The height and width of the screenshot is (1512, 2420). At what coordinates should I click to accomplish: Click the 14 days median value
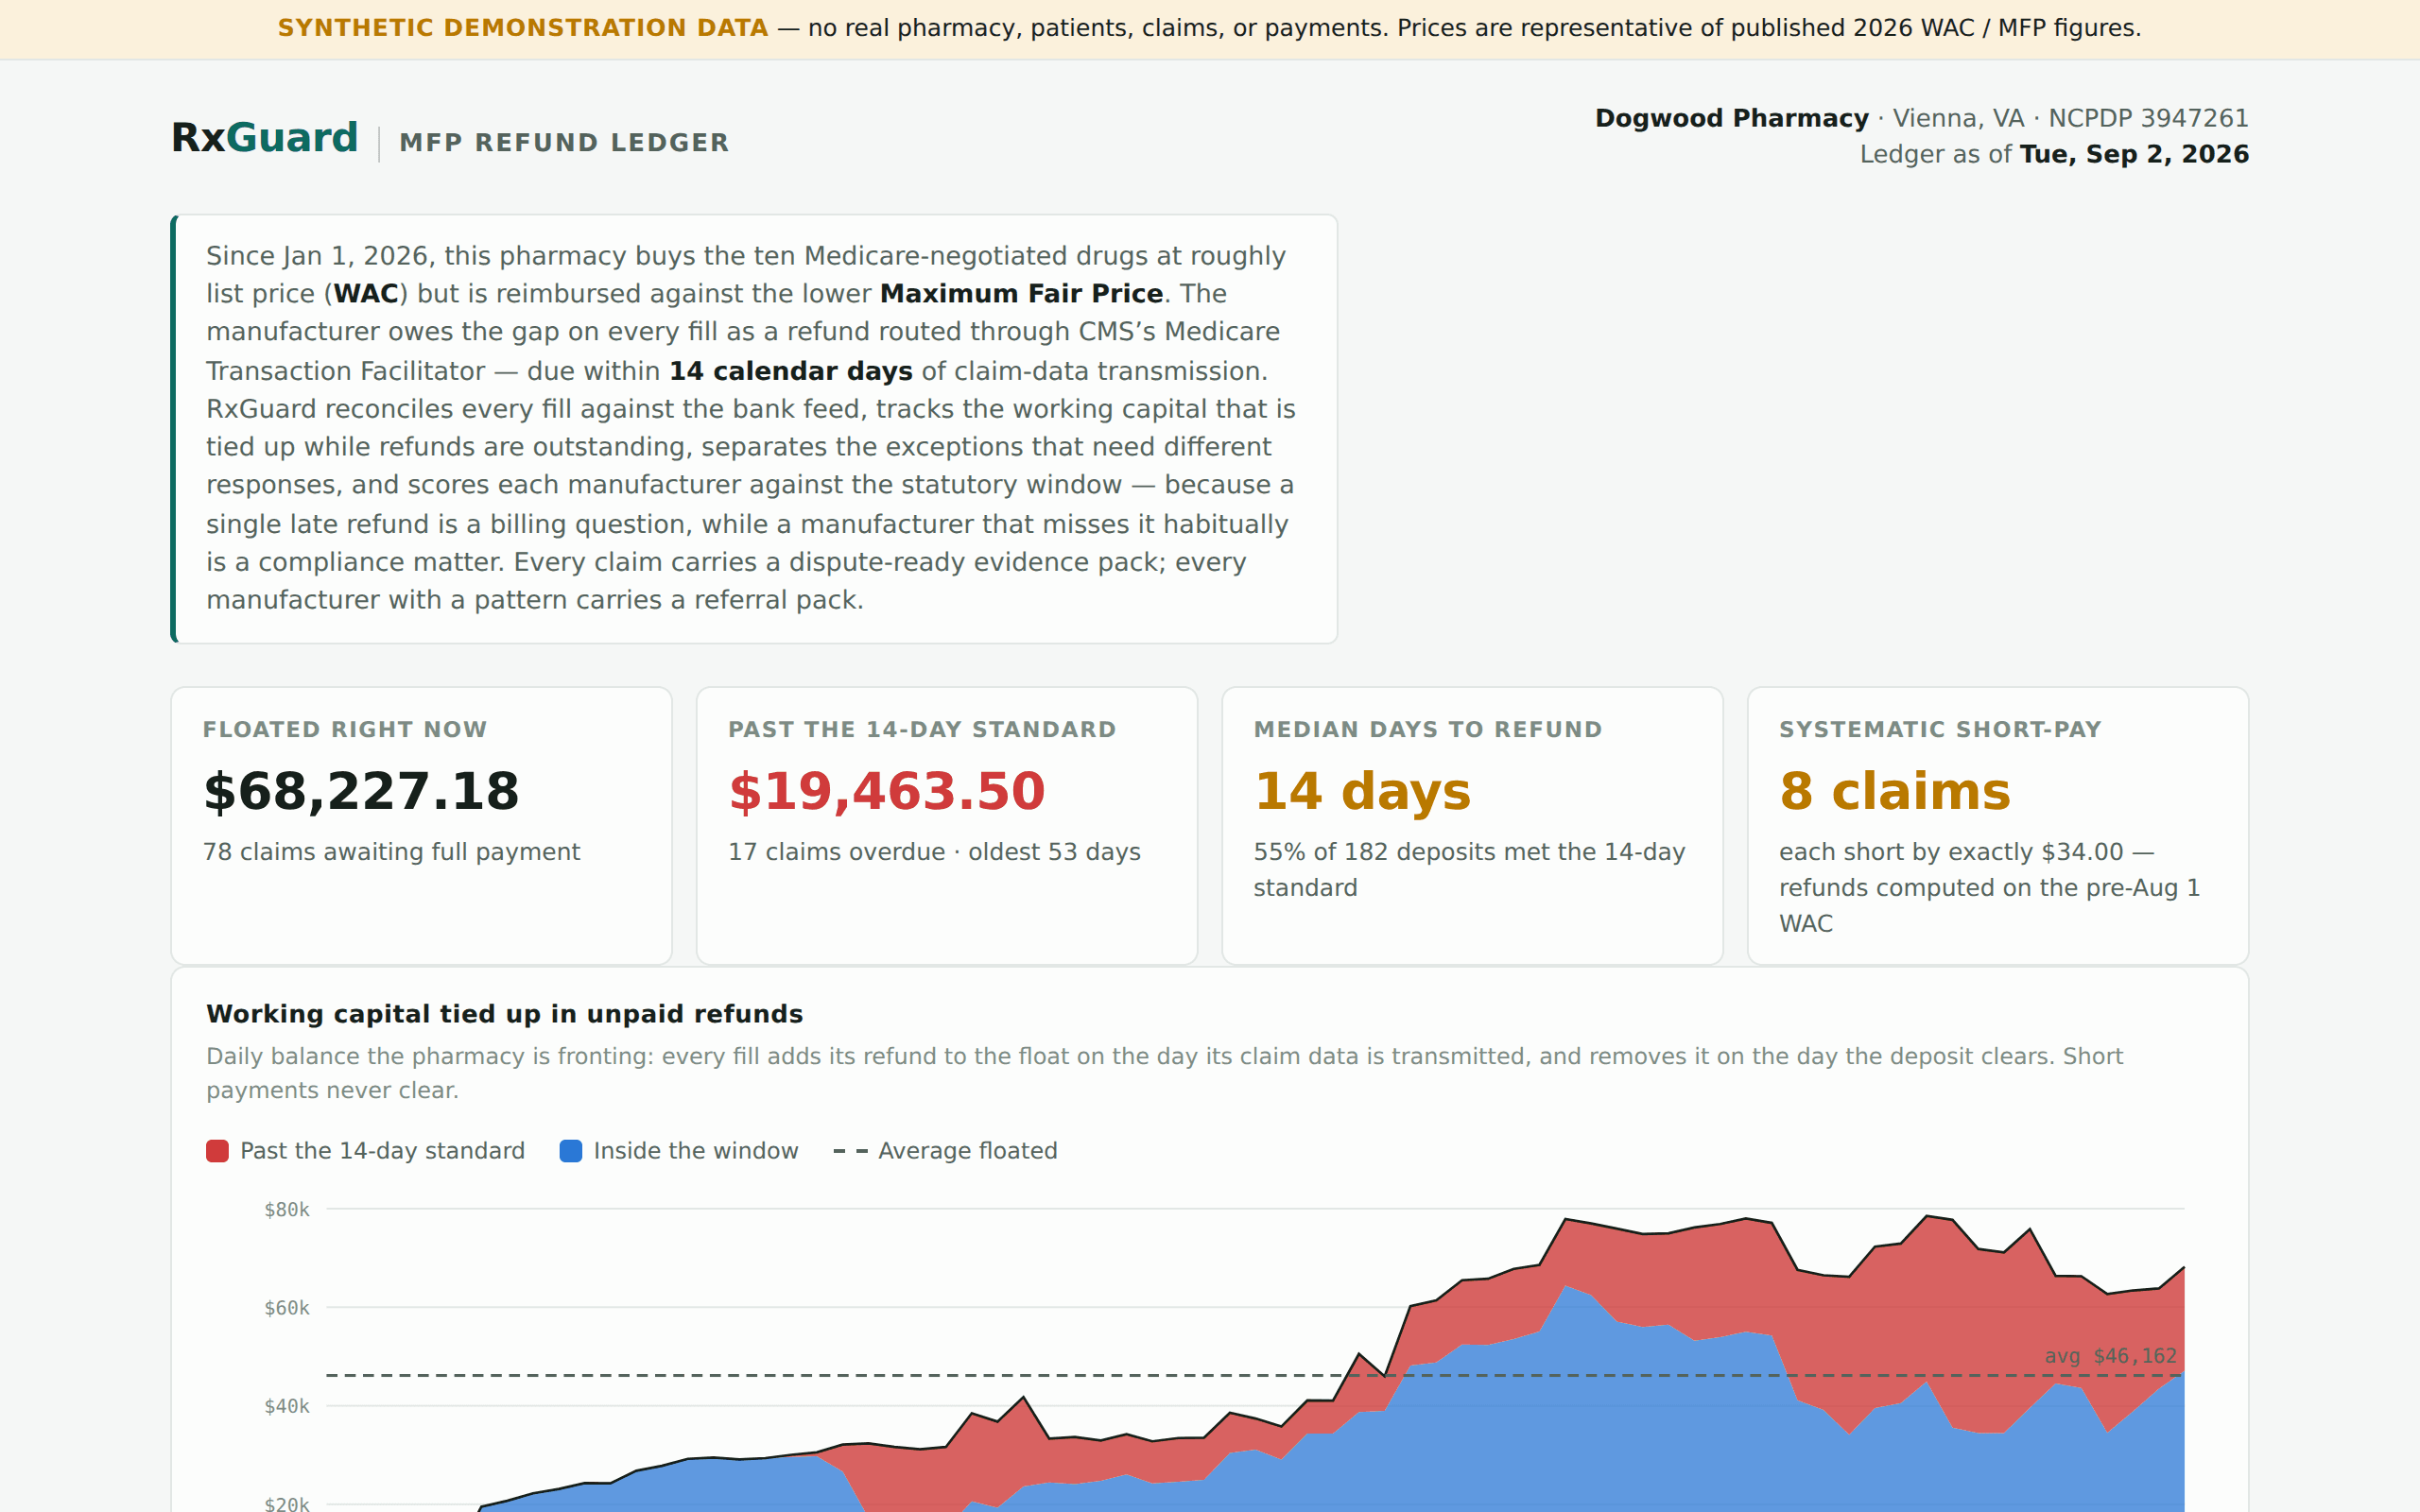(x=1362, y=791)
